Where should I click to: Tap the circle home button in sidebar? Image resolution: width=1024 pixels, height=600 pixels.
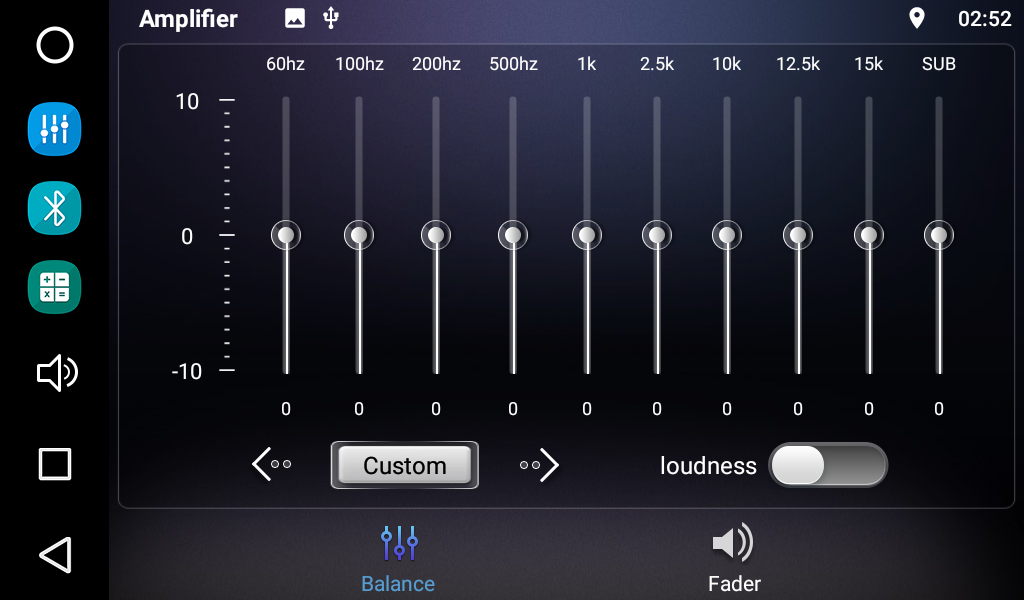55,46
